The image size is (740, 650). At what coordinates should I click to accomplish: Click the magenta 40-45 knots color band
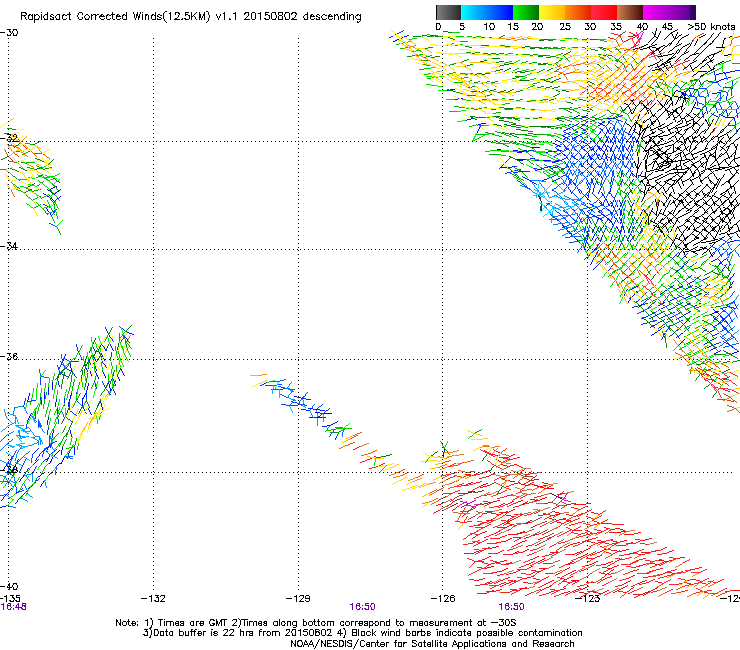click(x=656, y=13)
